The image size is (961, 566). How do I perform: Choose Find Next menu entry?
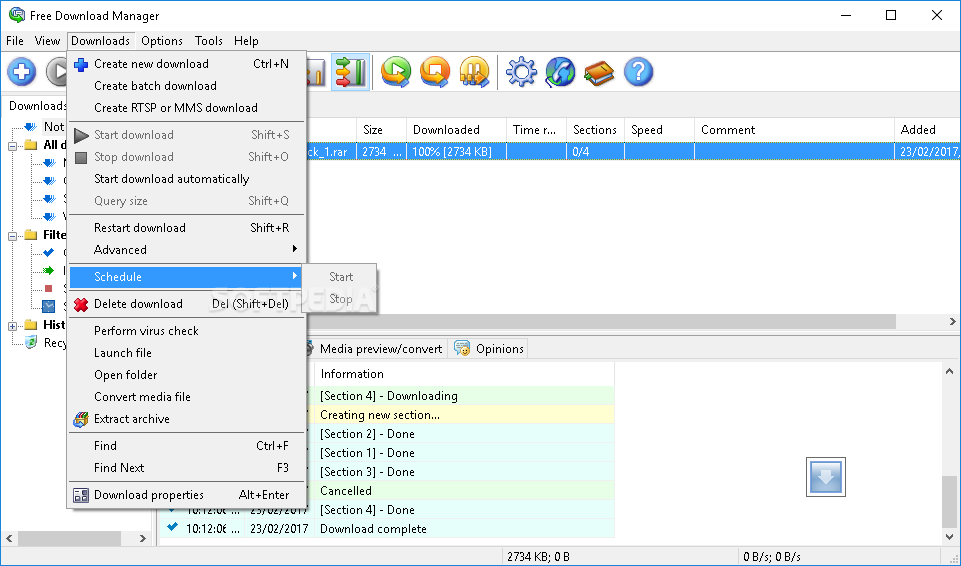point(187,468)
